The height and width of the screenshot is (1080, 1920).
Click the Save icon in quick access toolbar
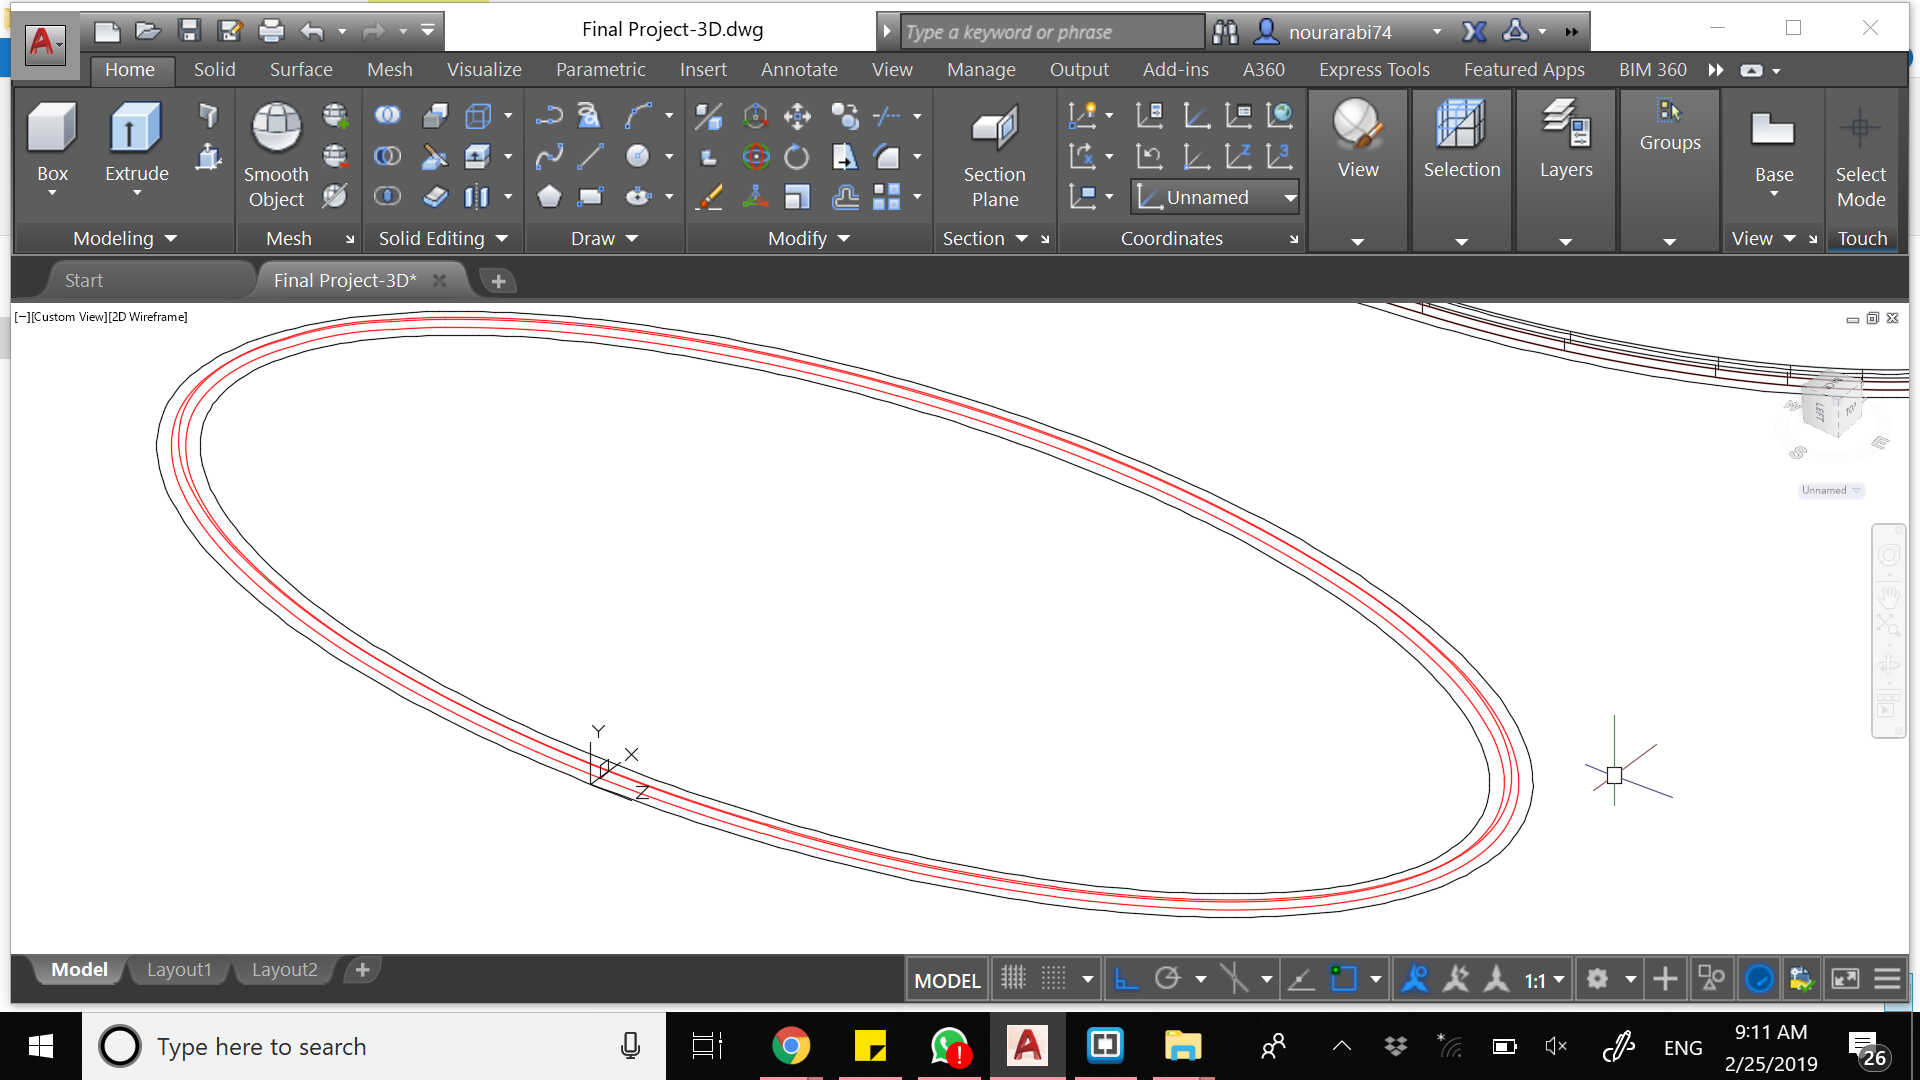(189, 31)
